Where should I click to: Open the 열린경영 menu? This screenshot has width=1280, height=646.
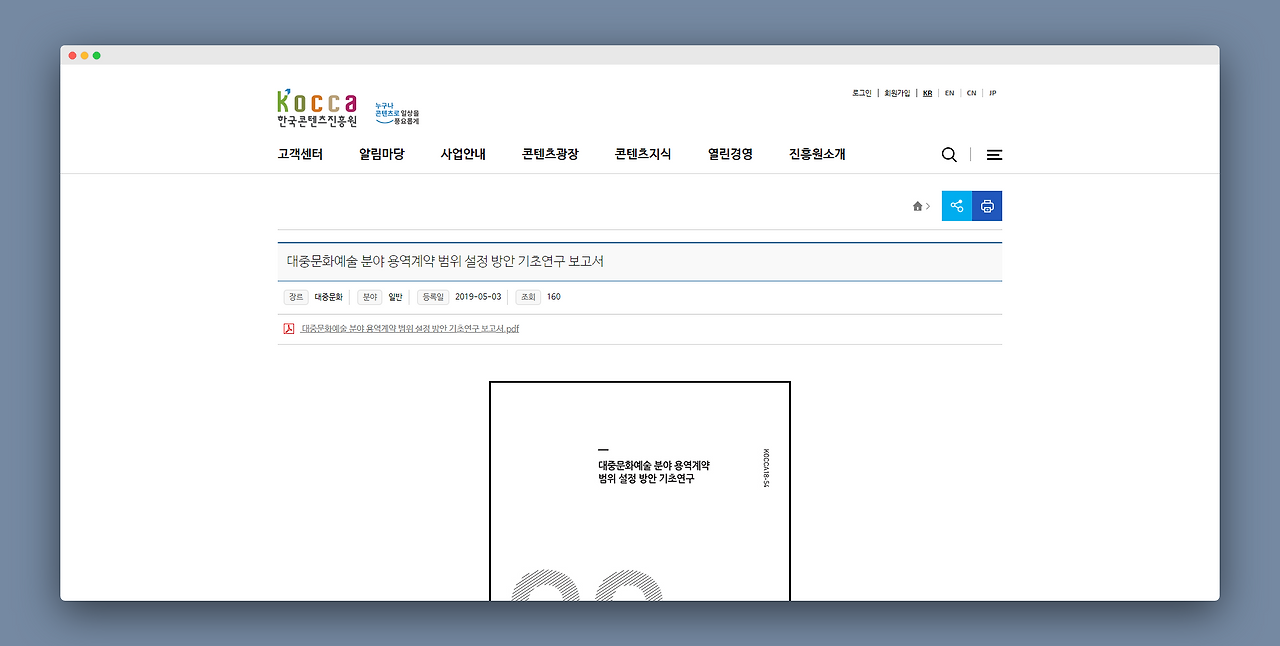730,154
